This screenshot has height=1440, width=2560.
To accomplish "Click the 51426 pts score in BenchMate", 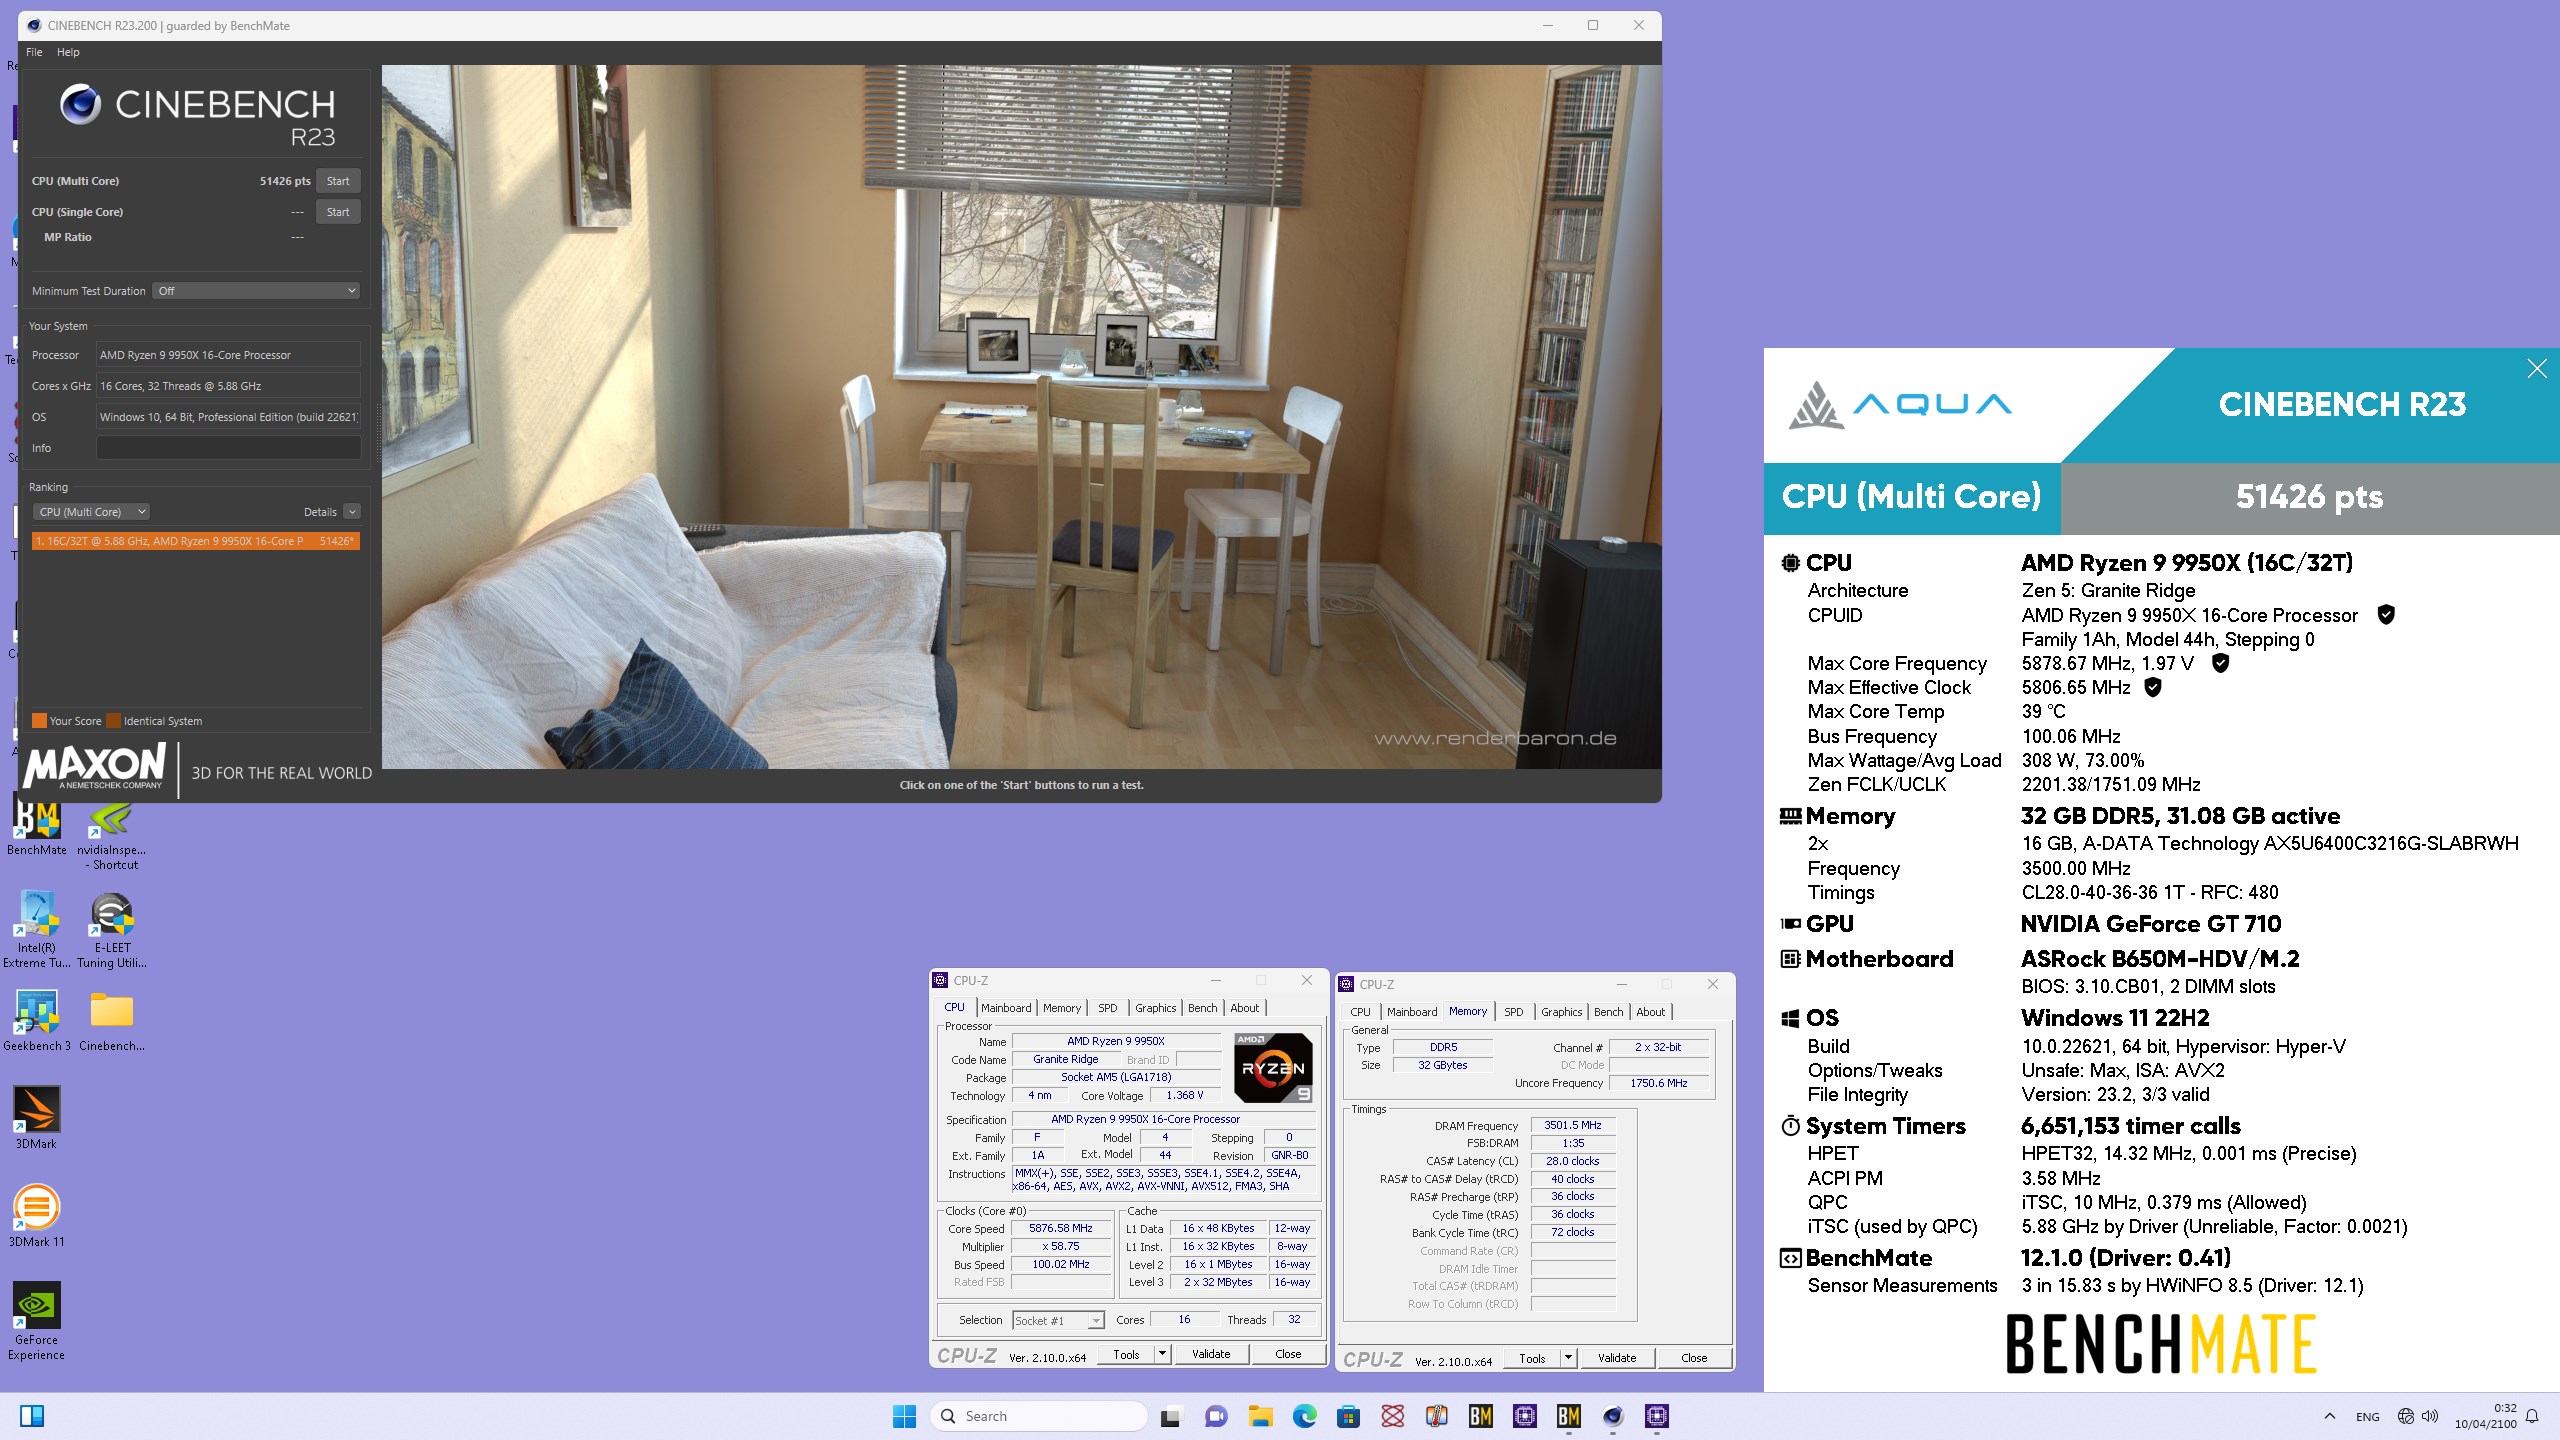I will [2309, 497].
